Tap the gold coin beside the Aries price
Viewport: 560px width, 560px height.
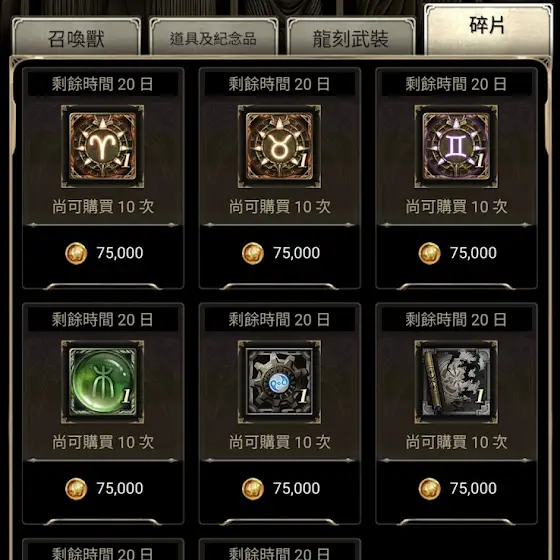coord(76,253)
